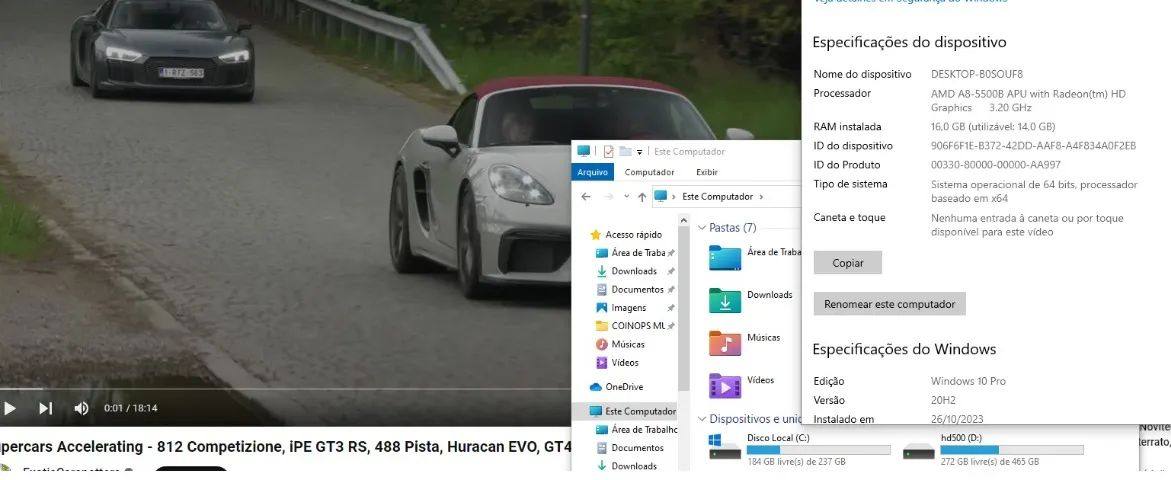Collapse the Pastas section
1171x480 pixels.
(x=702, y=228)
